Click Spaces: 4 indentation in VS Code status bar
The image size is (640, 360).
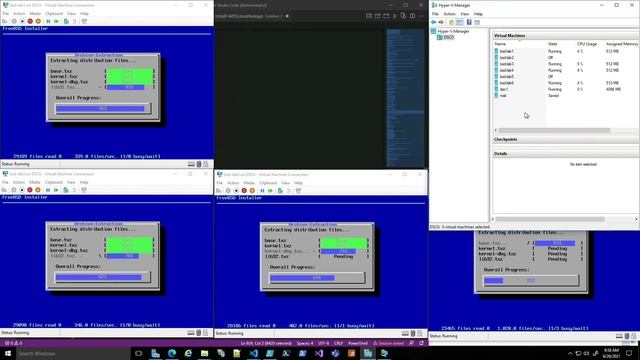tap(305, 343)
